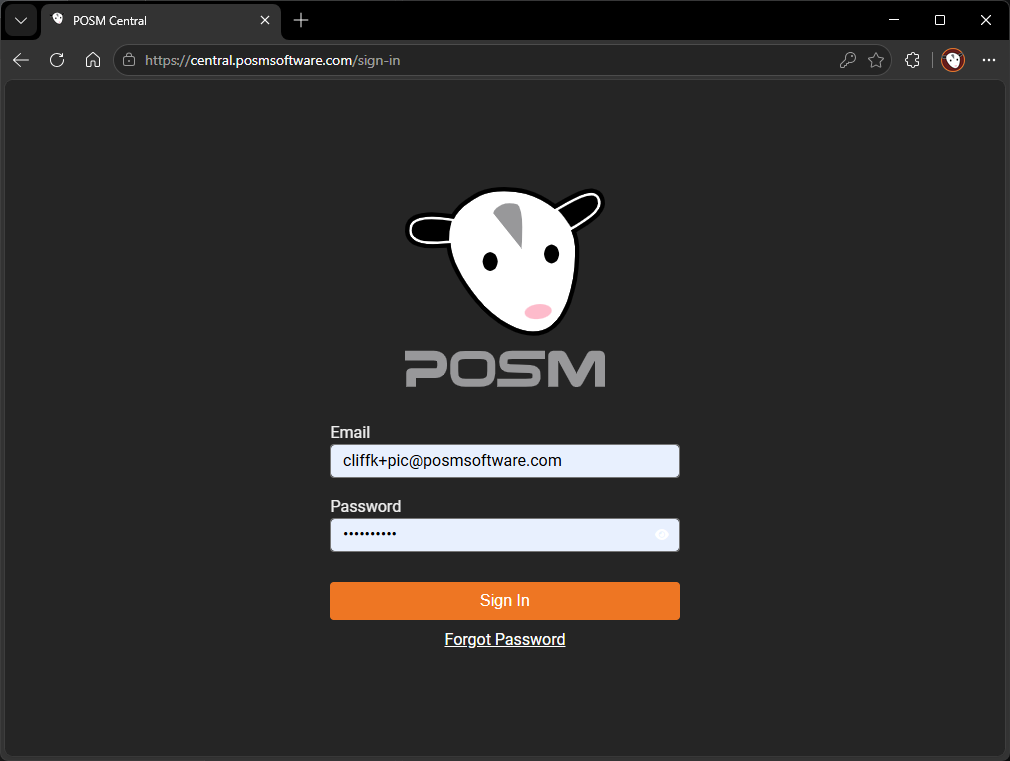This screenshot has height=761, width=1010.
Task: Reveal password with eye icon
Action: click(662, 535)
